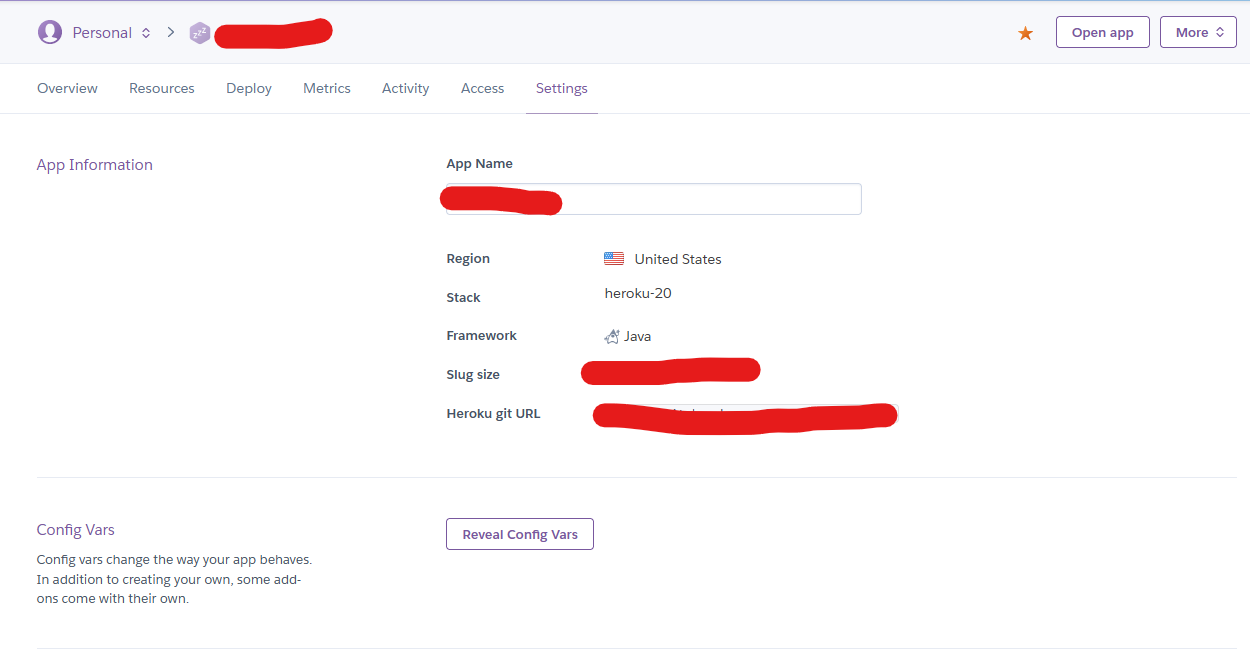Screen dimensions: 1250x660
Task: Click the heroku-20 stack value
Action: [638, 294]
